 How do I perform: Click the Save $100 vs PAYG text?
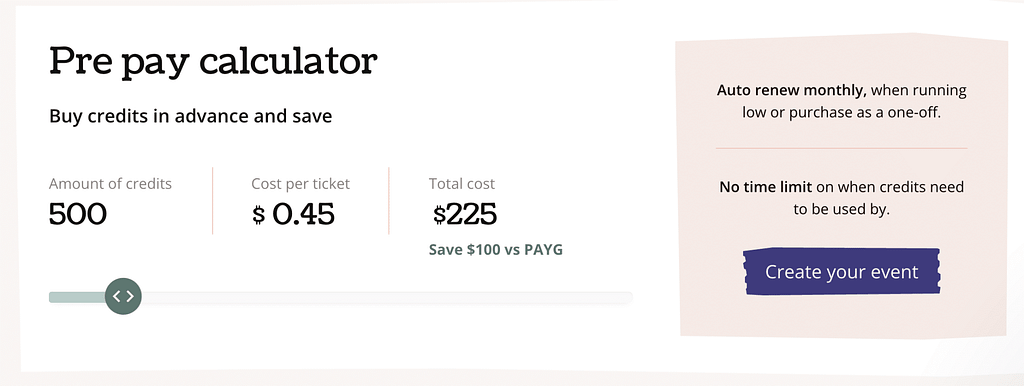point(496,249)
